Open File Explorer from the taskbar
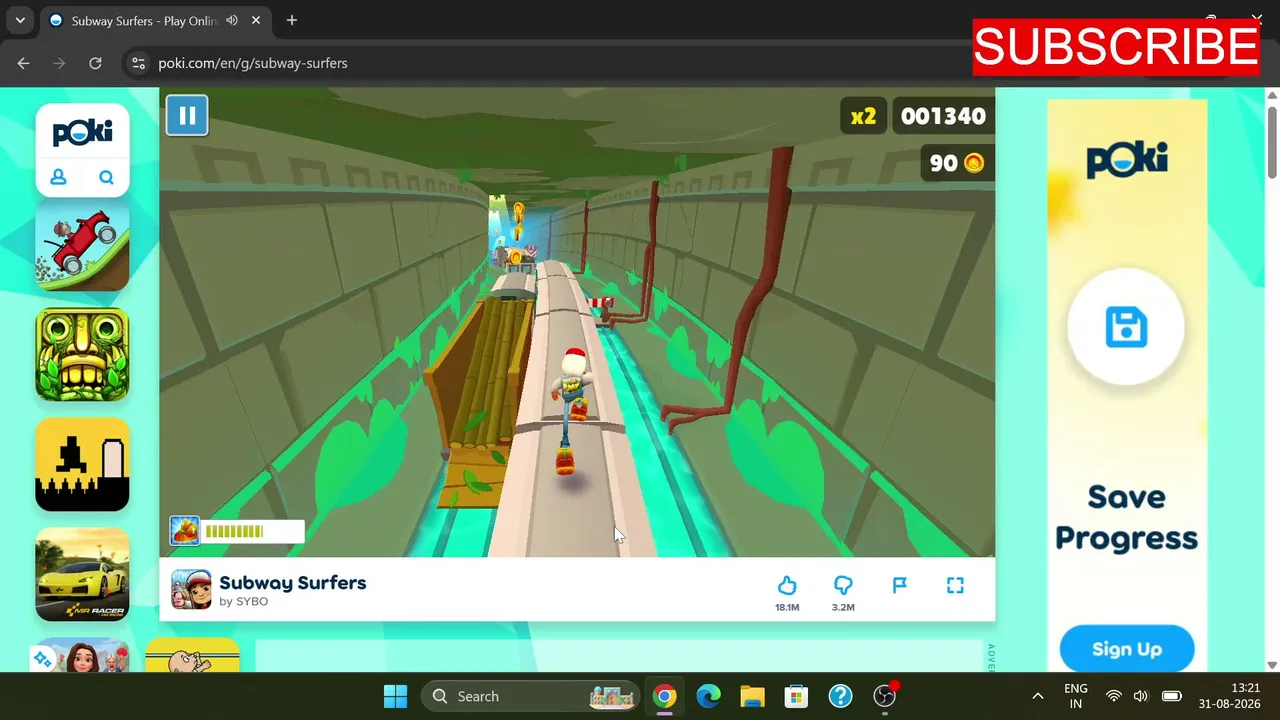Image resolution: width=1280 pixels, height=720 pixels. (x=752, y=696)
